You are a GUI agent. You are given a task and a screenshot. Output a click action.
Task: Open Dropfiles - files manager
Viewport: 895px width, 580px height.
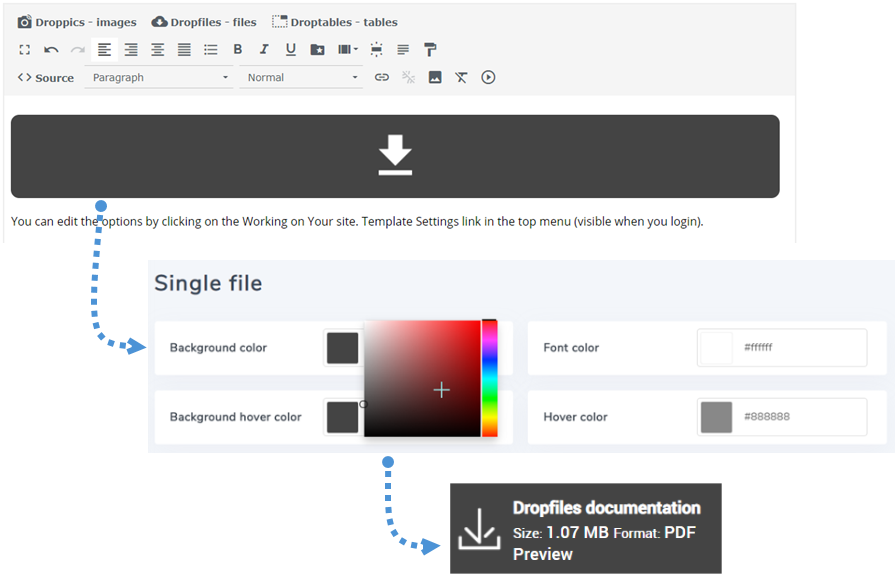tap(204, 22)
